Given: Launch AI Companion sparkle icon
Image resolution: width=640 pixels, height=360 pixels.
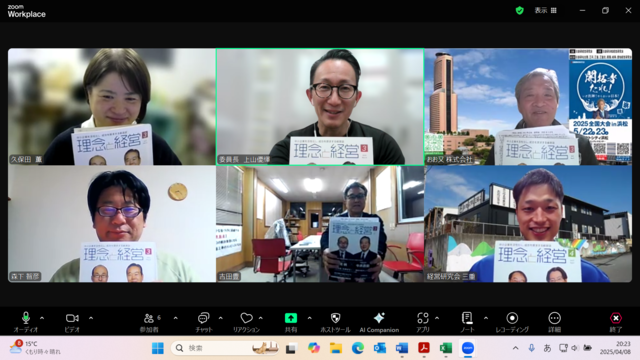Looking at the screenshot, I should (379, 322).
